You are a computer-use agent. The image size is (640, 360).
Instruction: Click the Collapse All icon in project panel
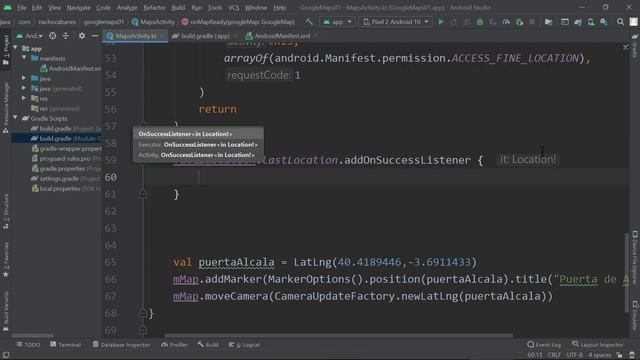click(x=66, y=36)
